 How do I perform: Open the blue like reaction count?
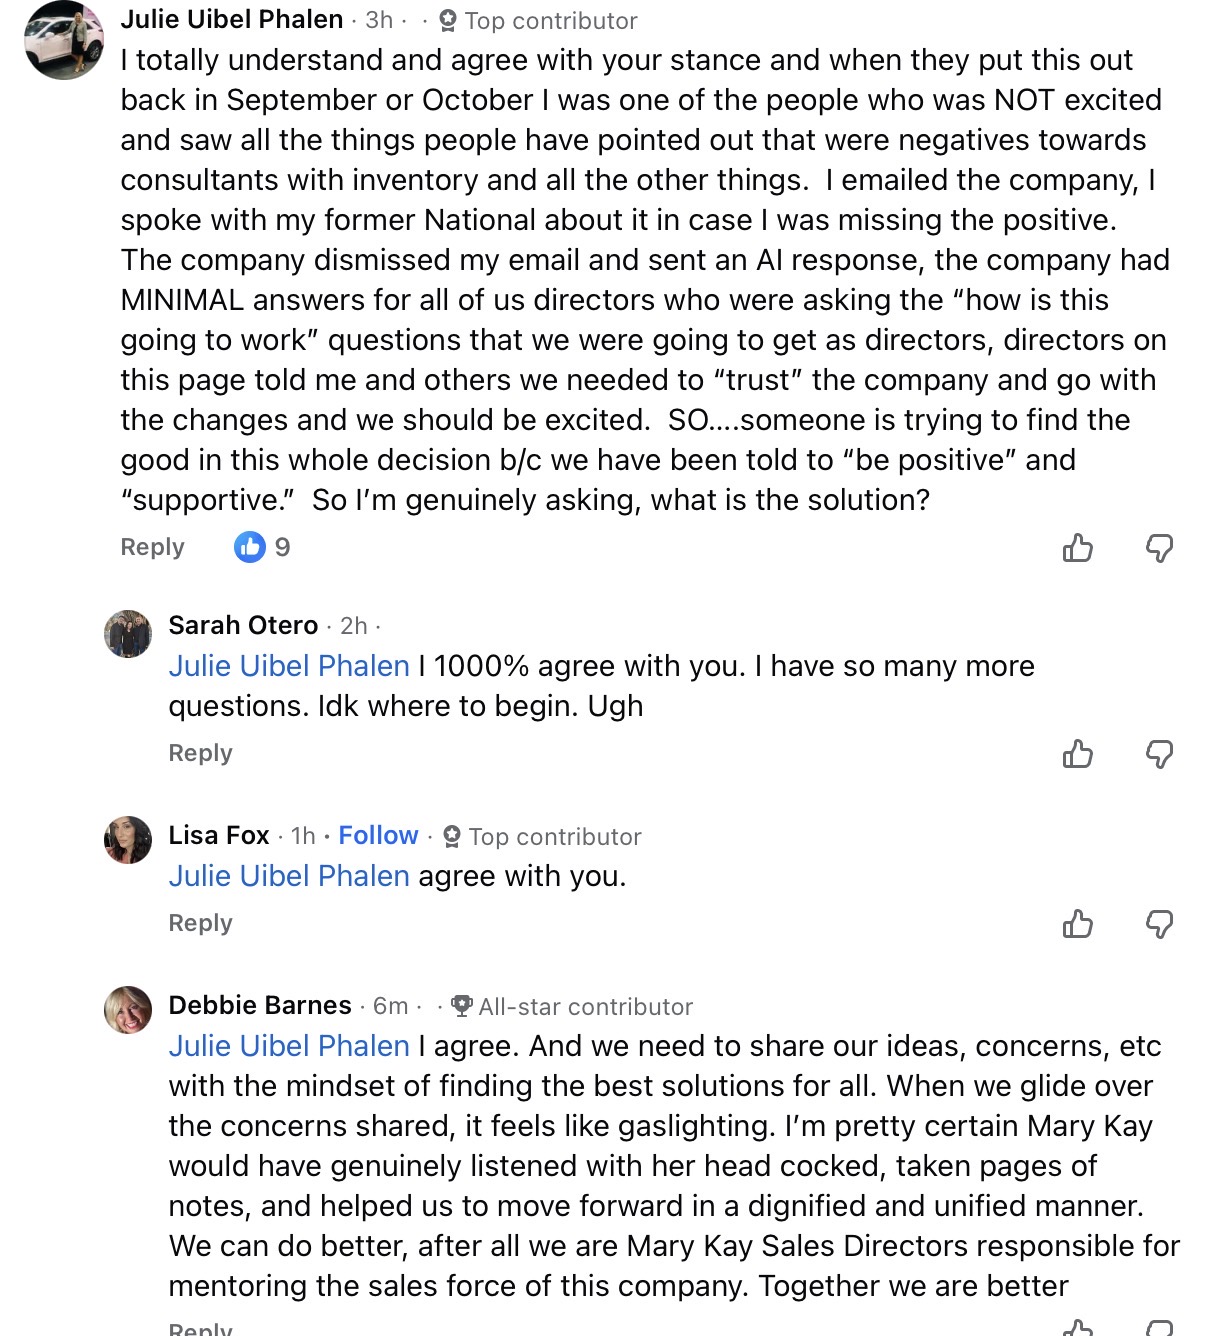click(x=262, y=547)
